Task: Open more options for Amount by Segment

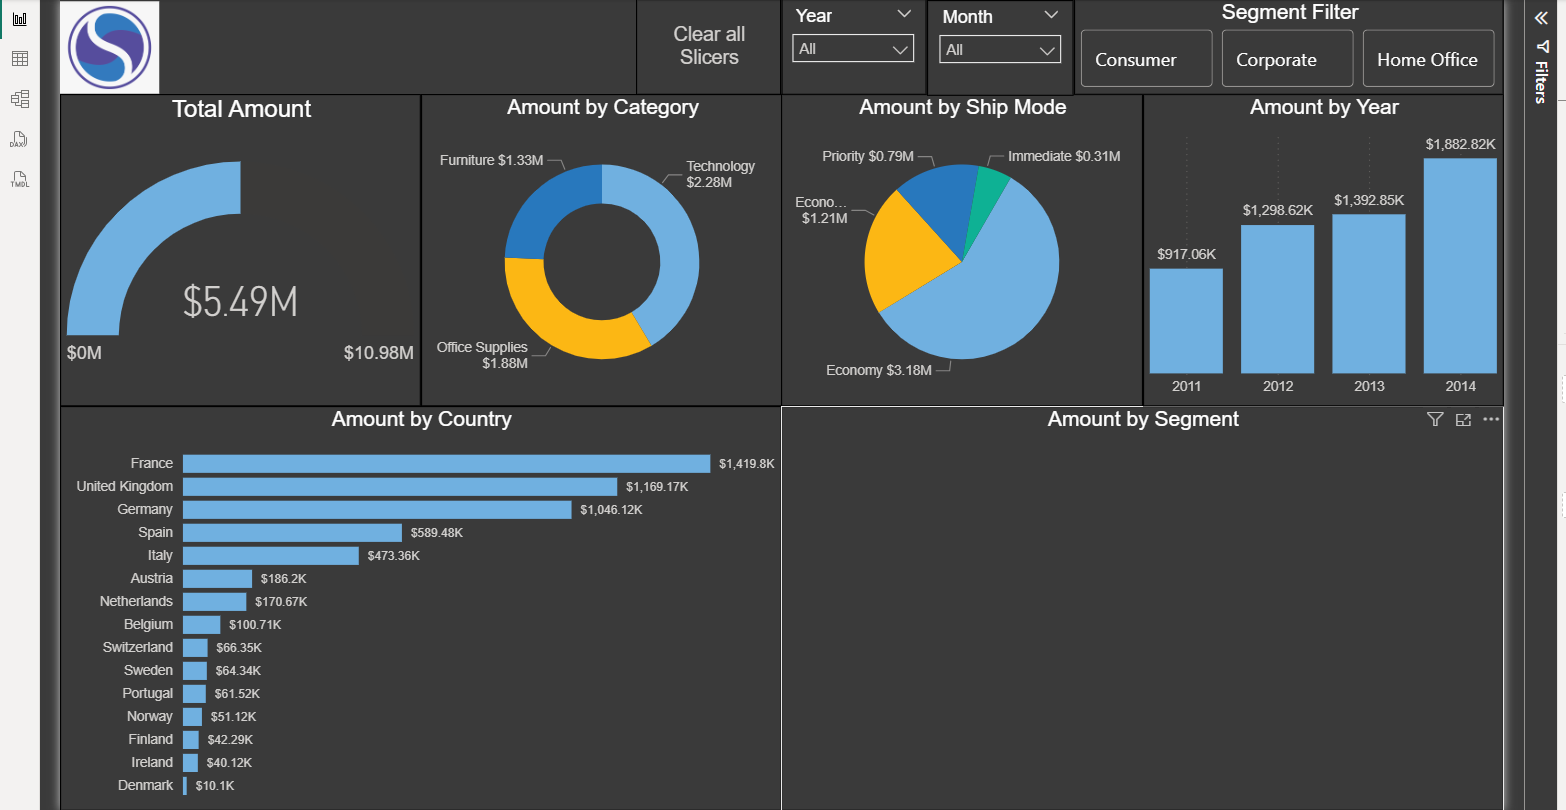Action: pos(1491,420)
